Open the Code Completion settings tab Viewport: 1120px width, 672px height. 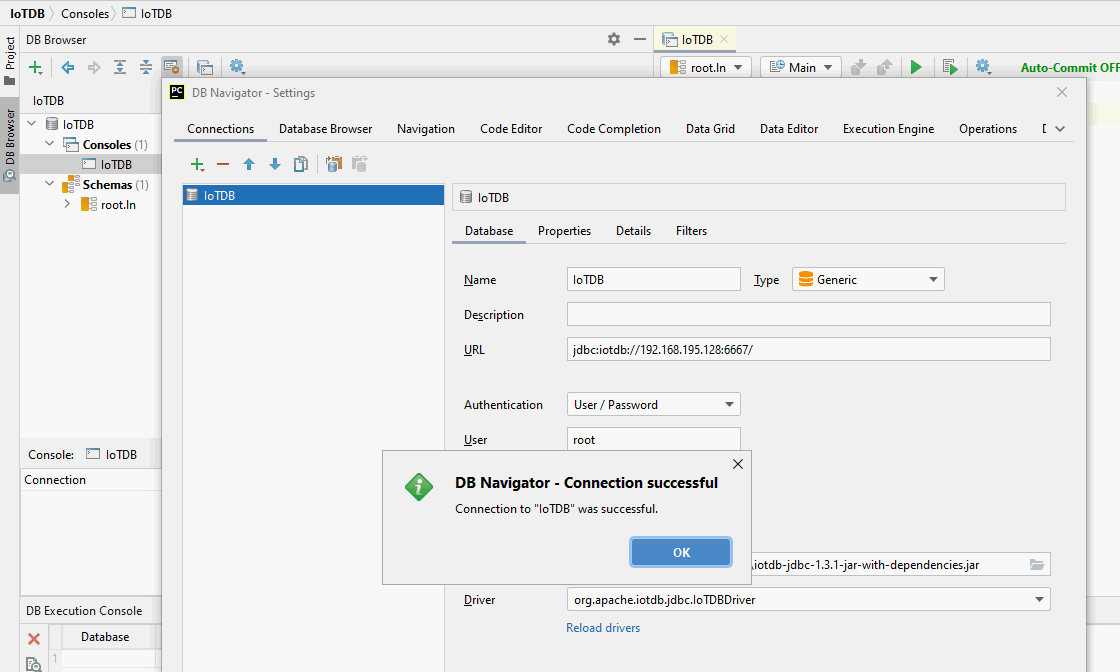tap(614, 129)
